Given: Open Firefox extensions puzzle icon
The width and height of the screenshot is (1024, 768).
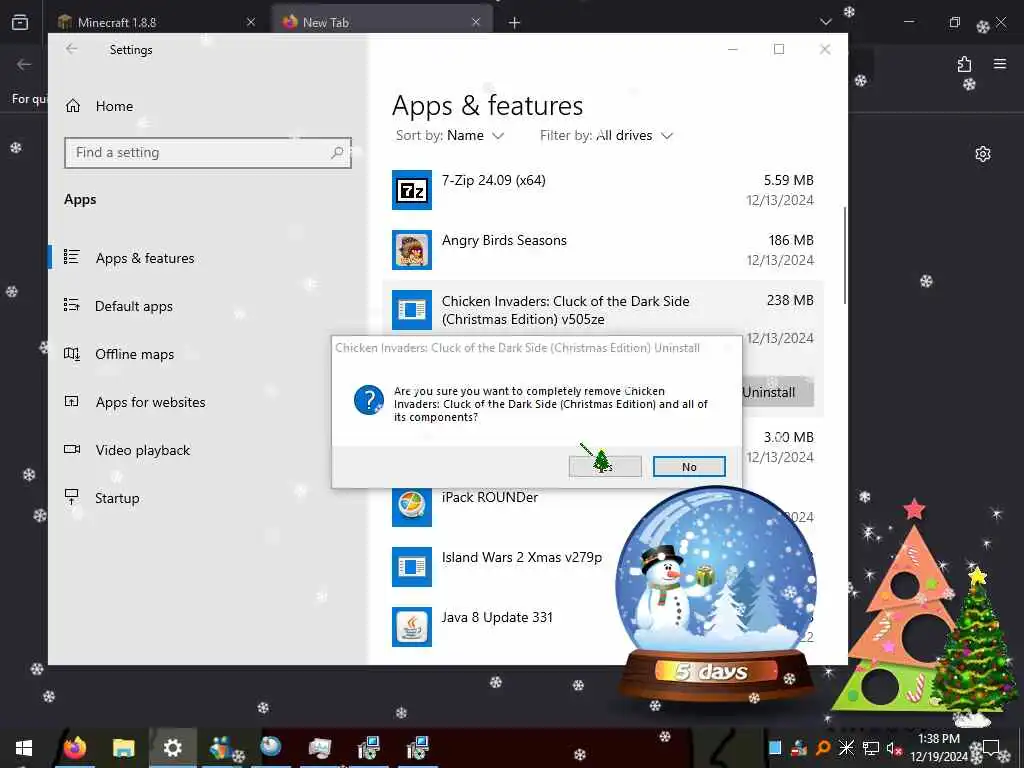Looking at the screenshot, I should [964, 64].
